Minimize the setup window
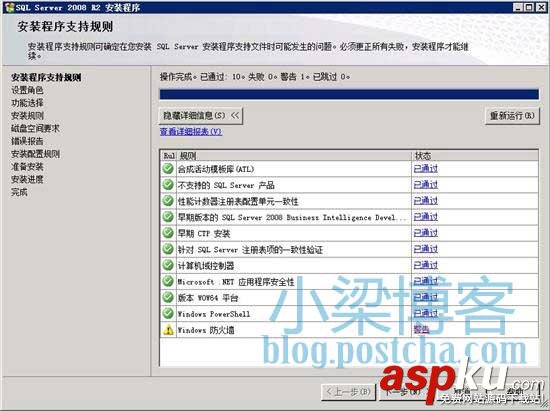The image size is (550, 411). tap(518, 7)
